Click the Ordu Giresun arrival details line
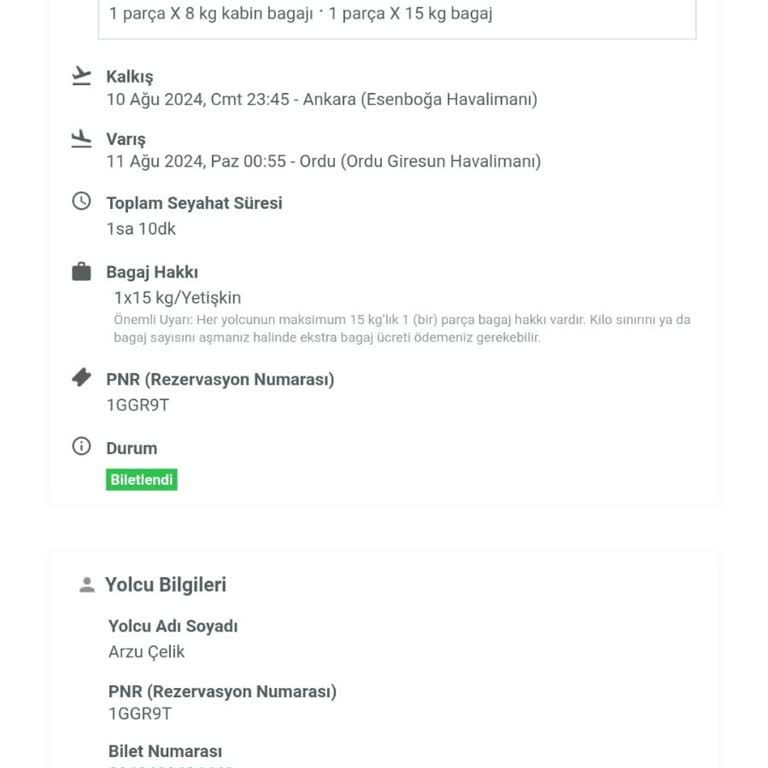This screenshot has width=768, height=768. [324, 162]
